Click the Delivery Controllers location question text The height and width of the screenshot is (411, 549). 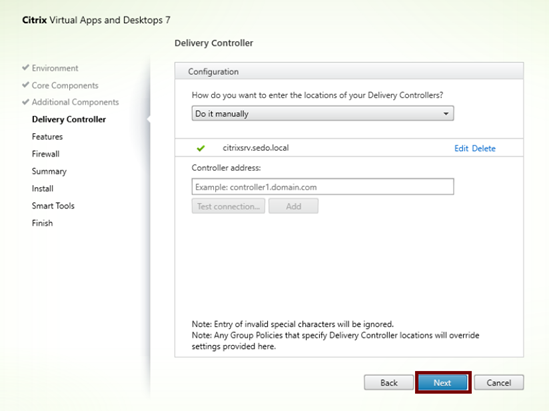[317, 95]
